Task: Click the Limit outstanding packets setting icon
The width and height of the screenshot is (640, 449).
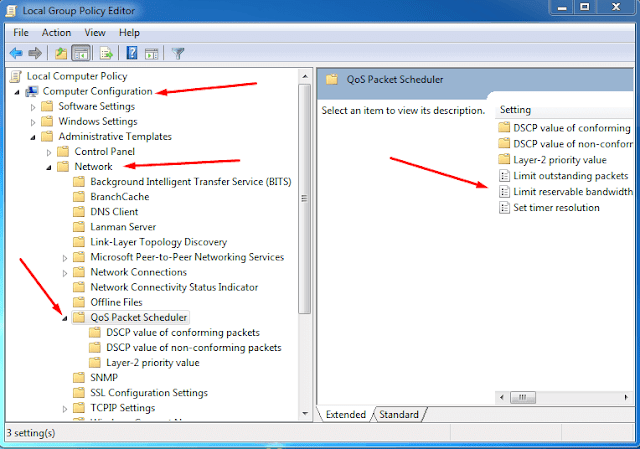Action: point(504,176)
